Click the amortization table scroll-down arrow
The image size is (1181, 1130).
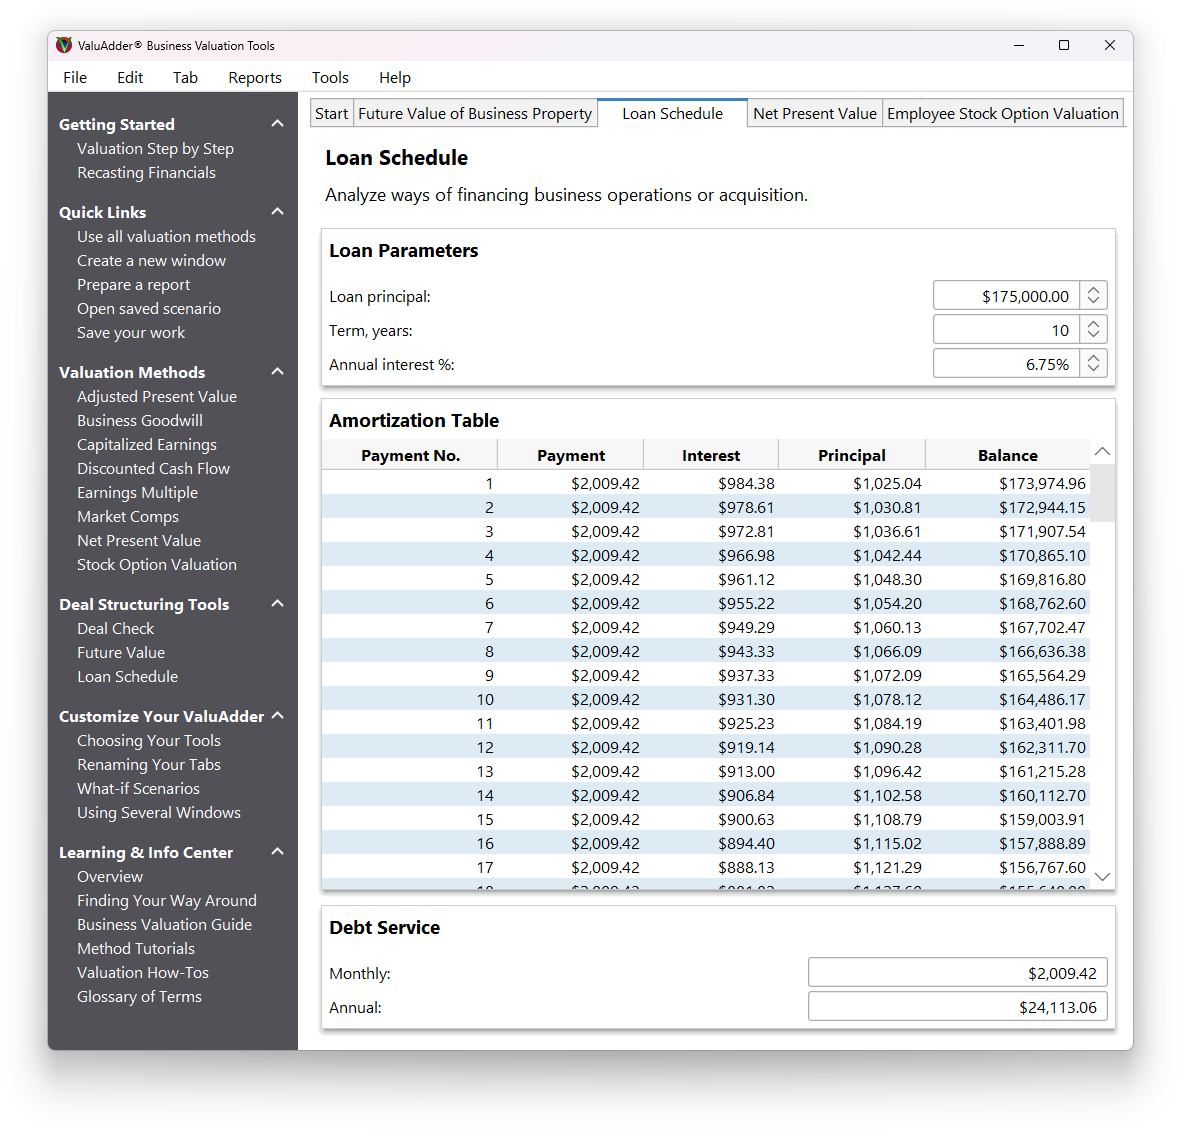pos(1102,877)
